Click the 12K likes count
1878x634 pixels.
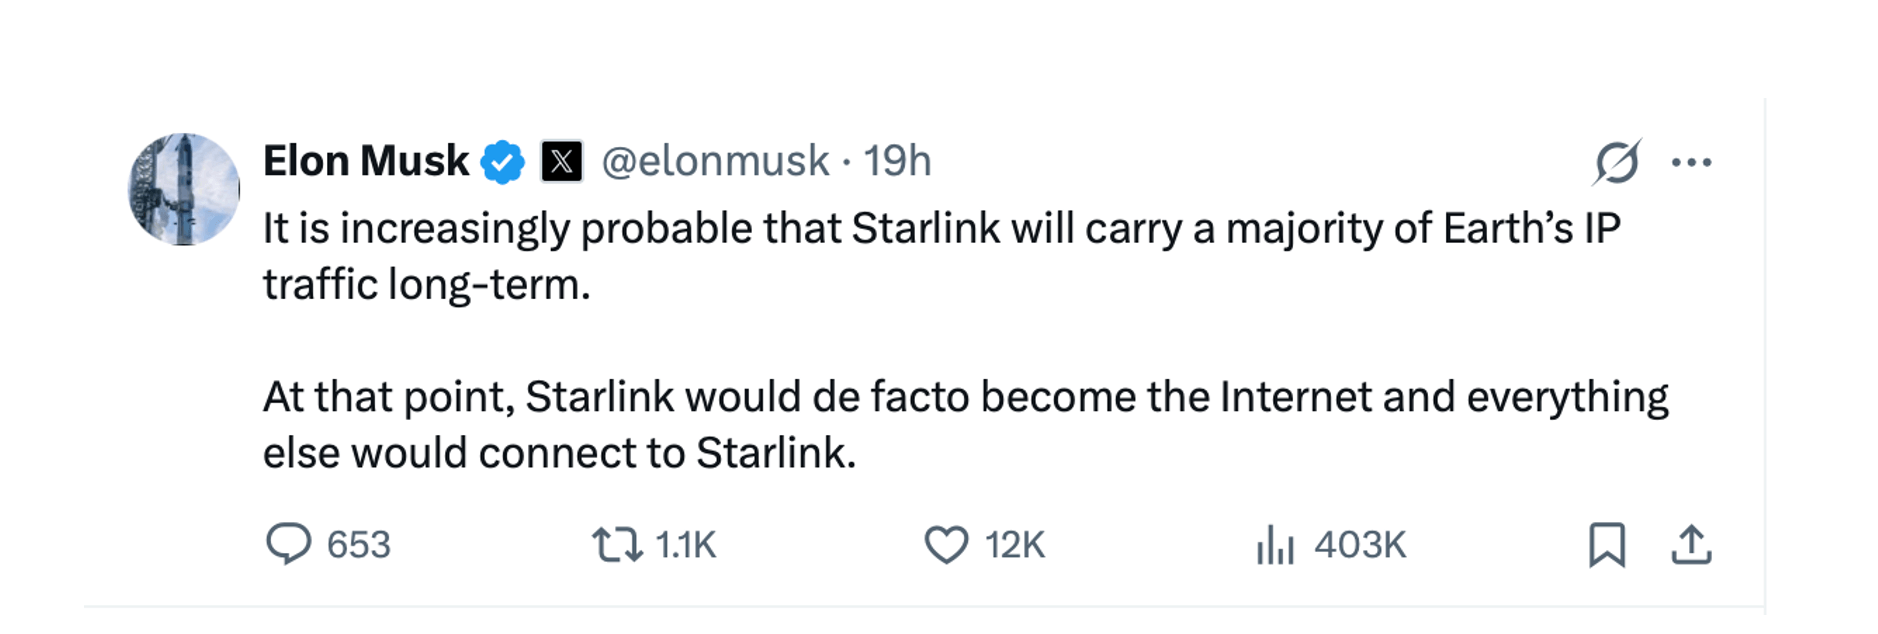[x=1014, y=545]
